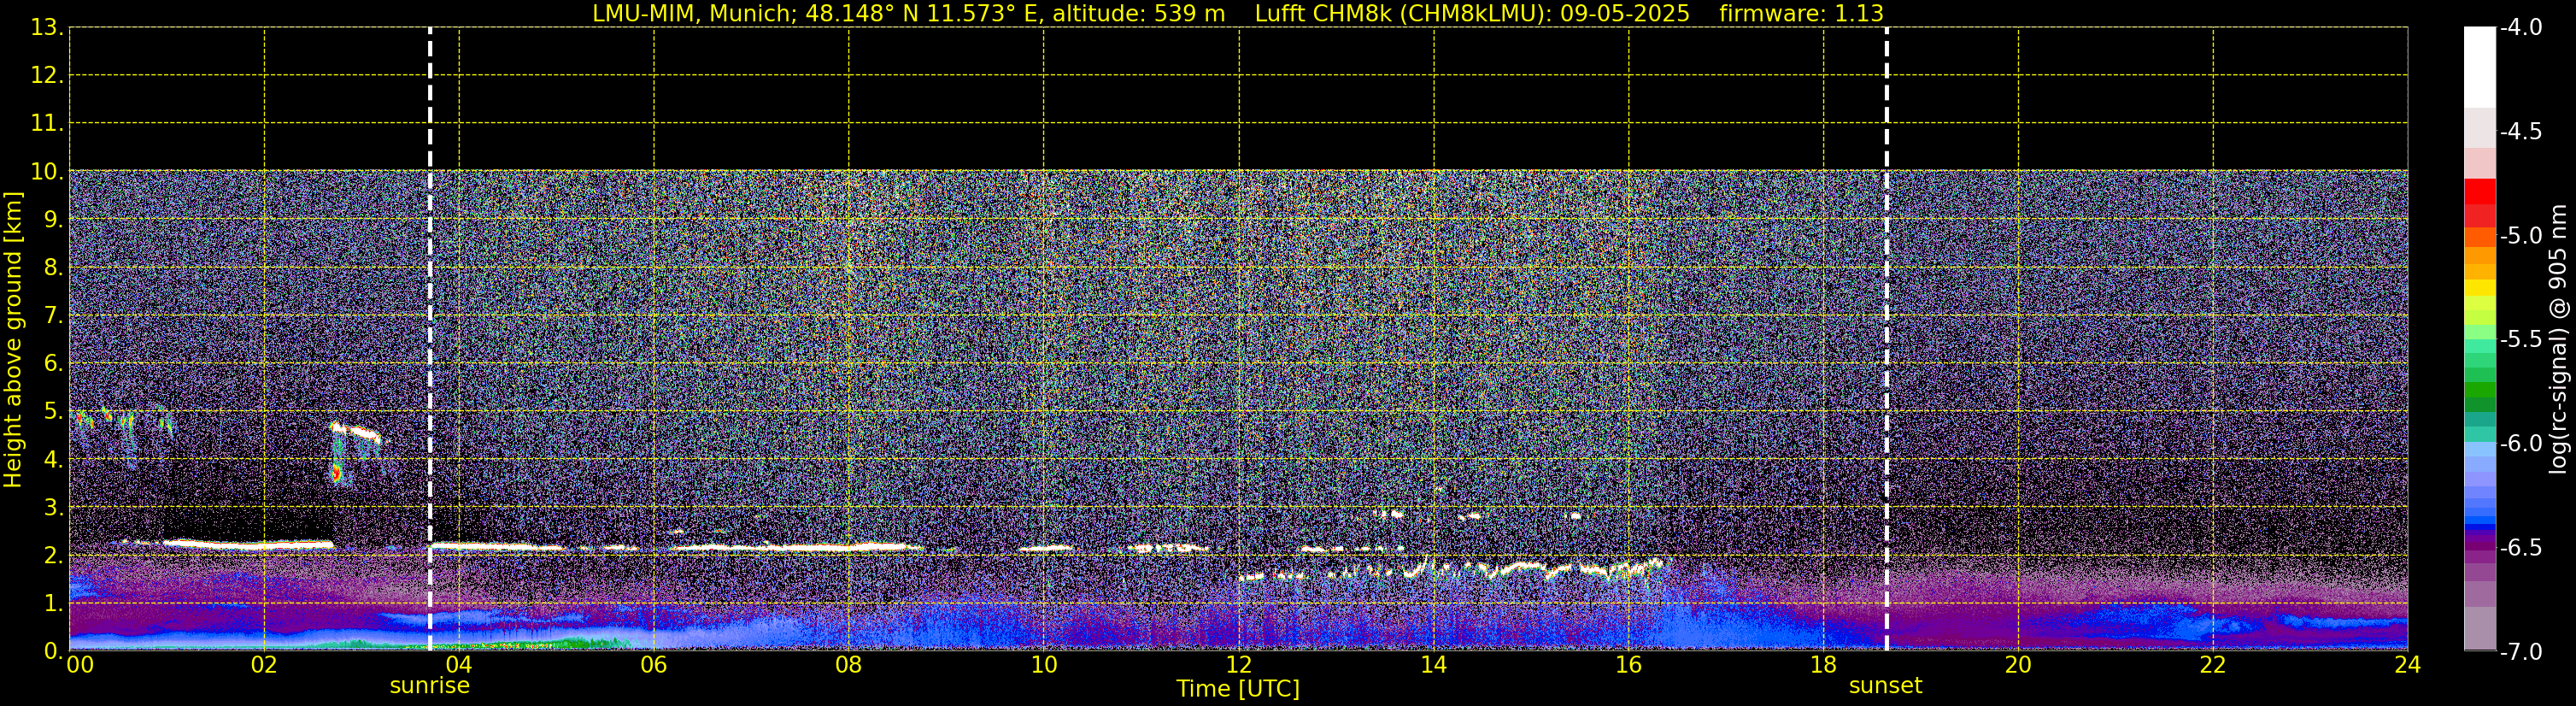Click the 'sunrise' label below the axis
2576x706 pixels.
pyautogui.click(x=429, y=686)
